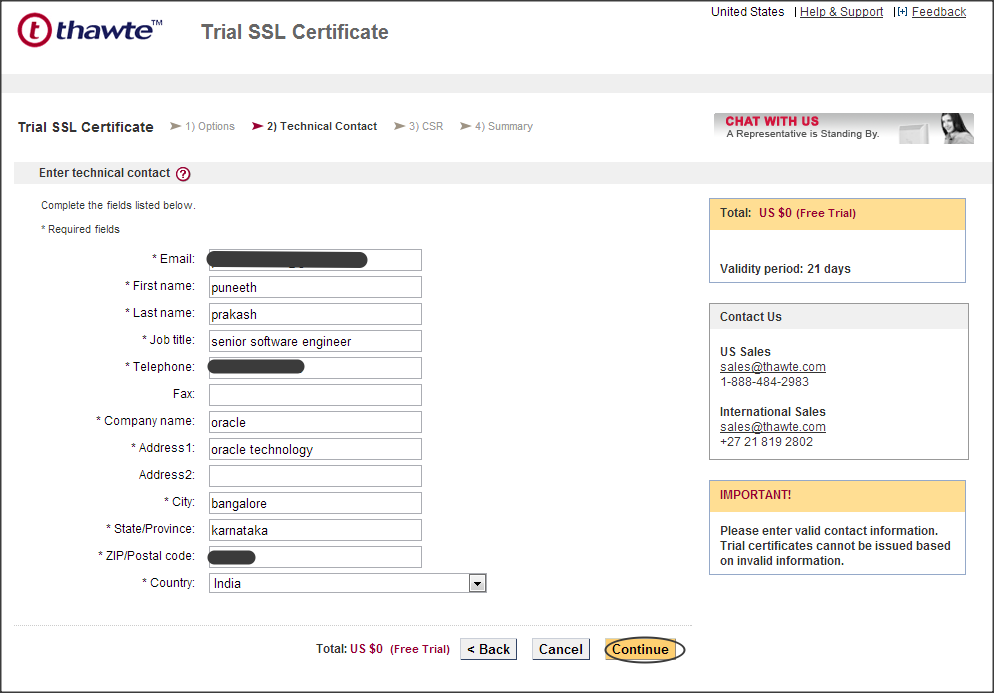Image resolution: width=994 pixels, height=693 pixels.
Task: Edit the Job title field
Action: (315, 340)
